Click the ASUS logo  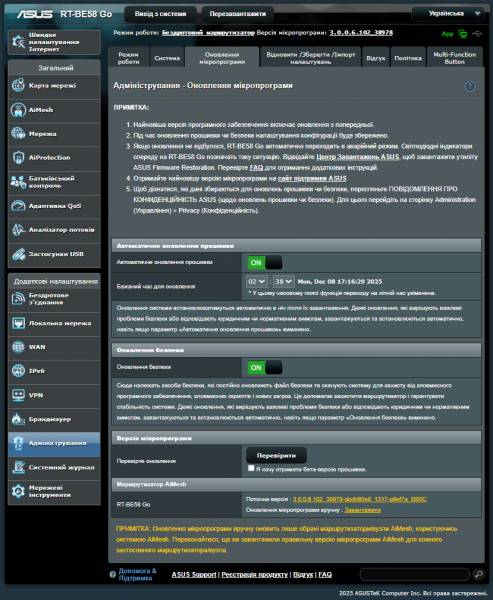tap(34, 14)
